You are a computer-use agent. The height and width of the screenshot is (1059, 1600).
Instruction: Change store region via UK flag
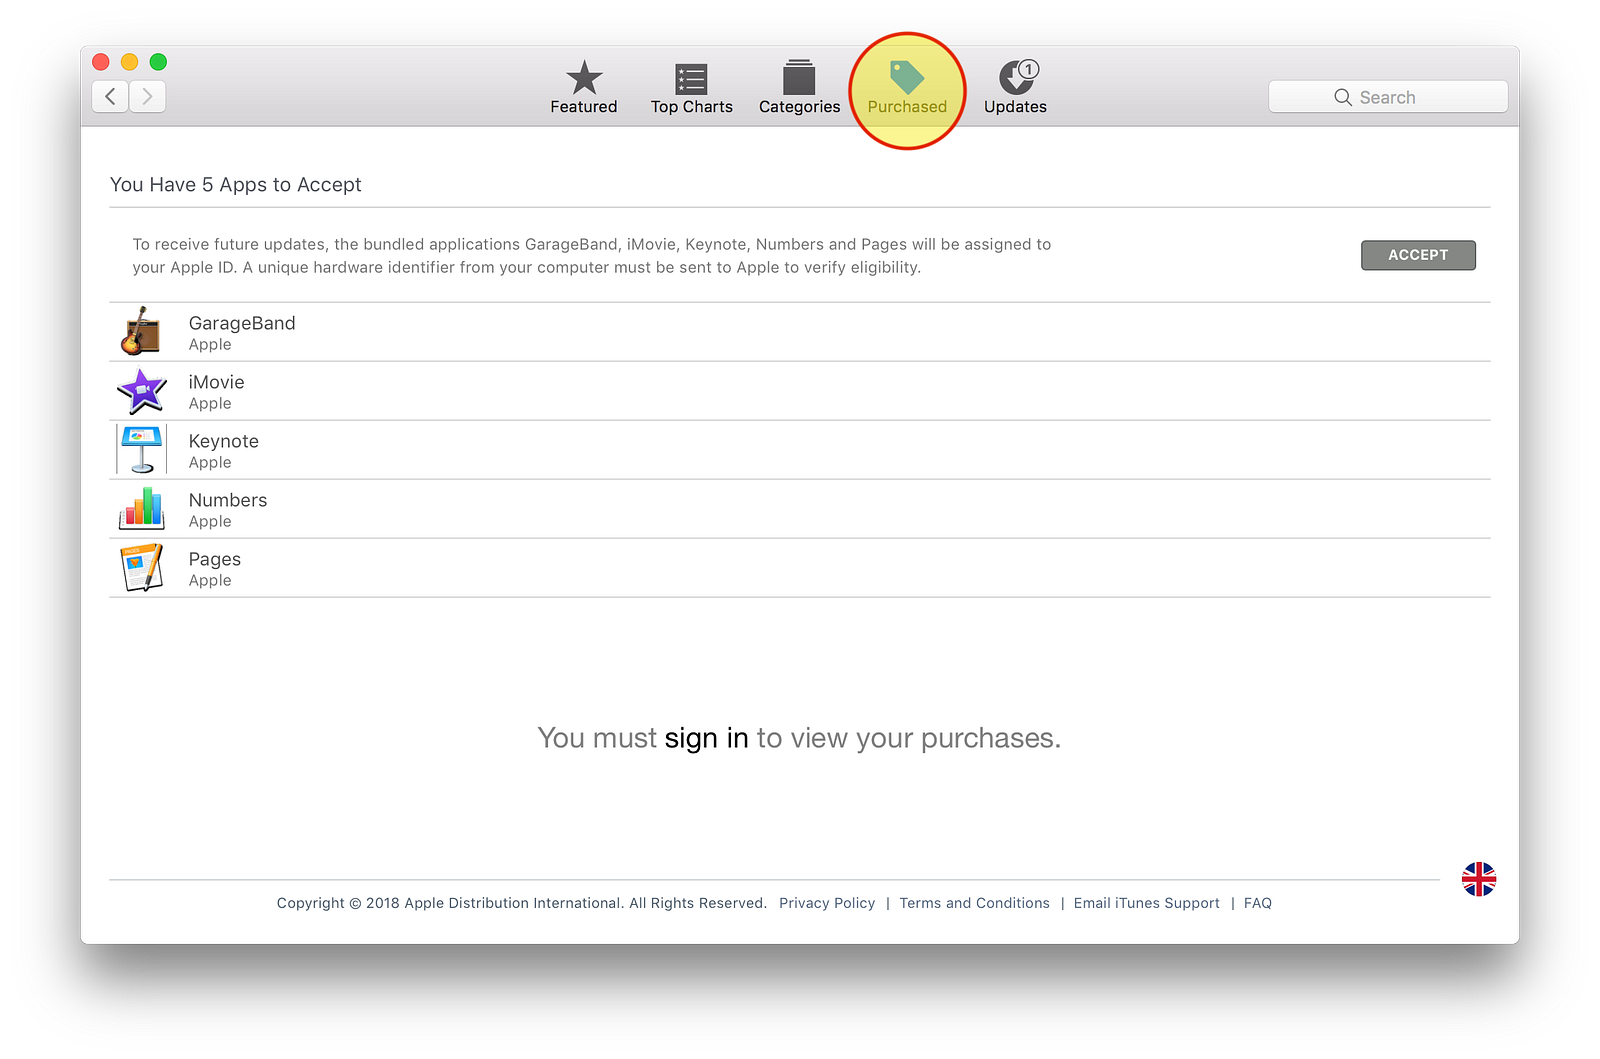[x=1479, y=880]
